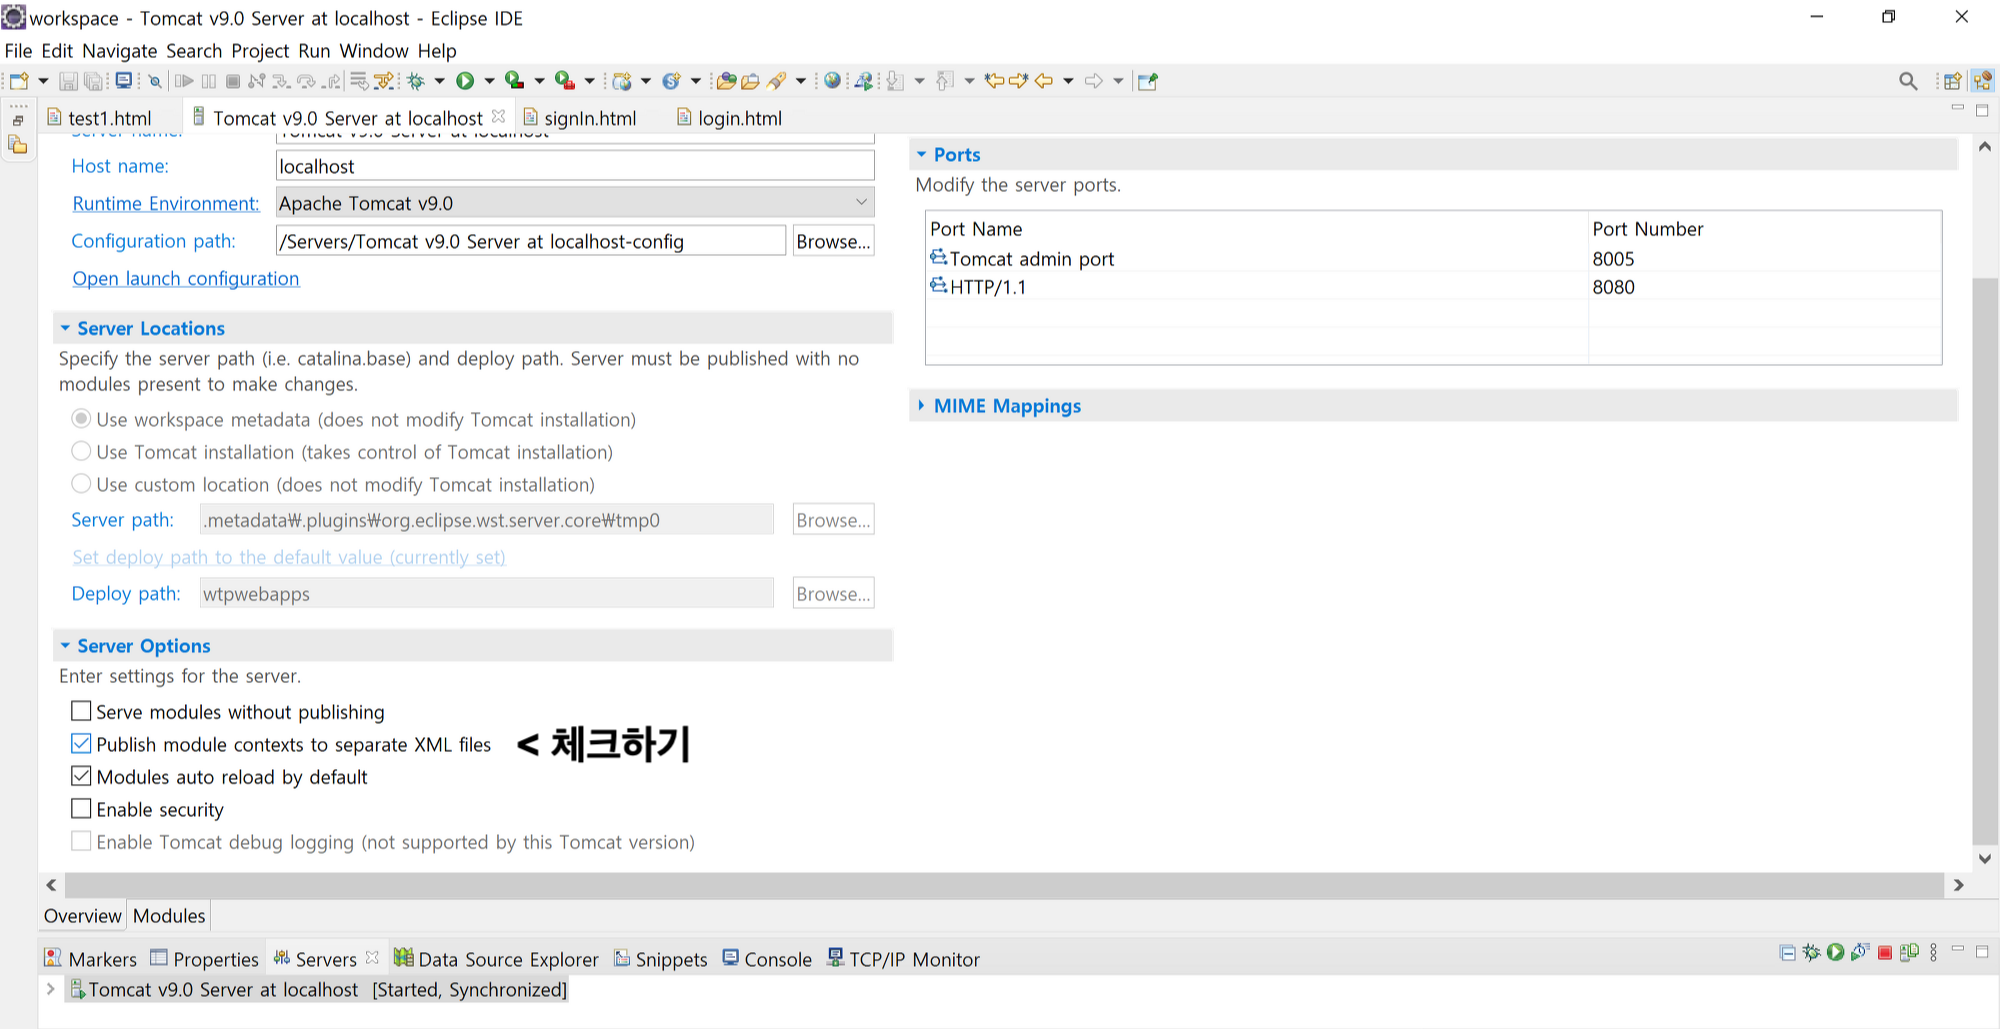Start the server in debug mode from Servers view

[x=1811, y=953]
